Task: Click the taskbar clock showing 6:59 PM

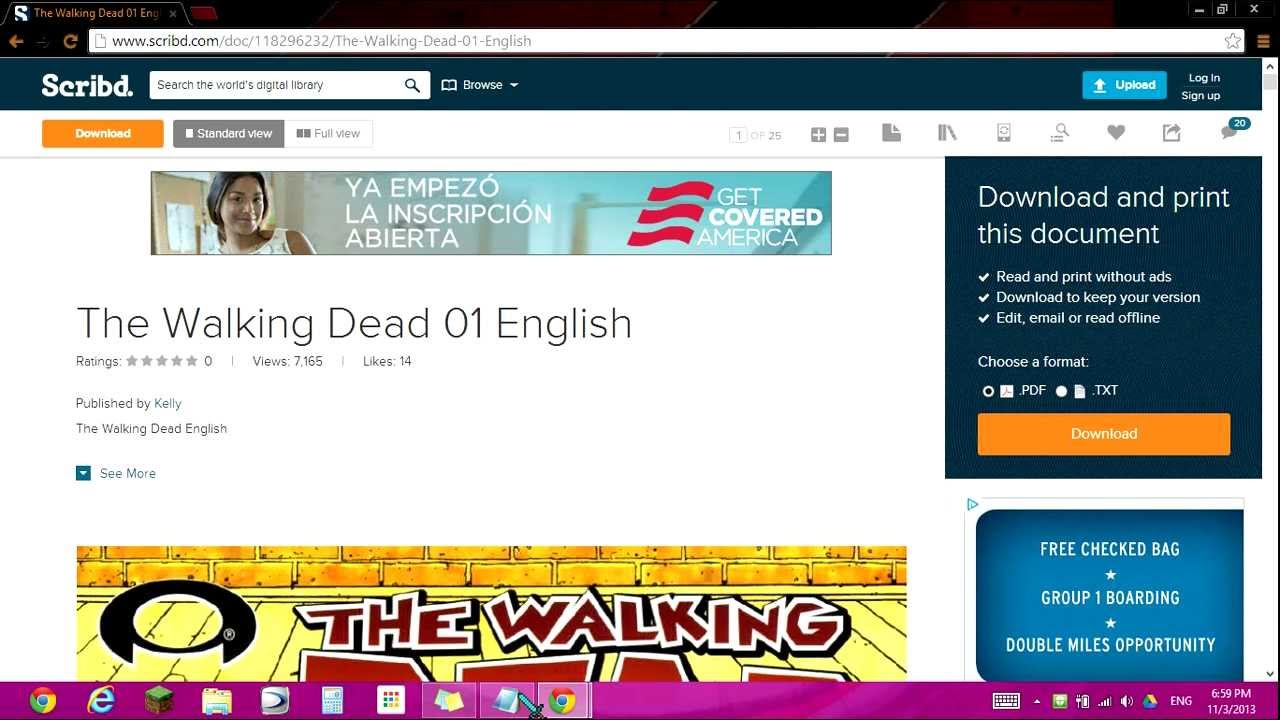Action: coord(1231,701)
